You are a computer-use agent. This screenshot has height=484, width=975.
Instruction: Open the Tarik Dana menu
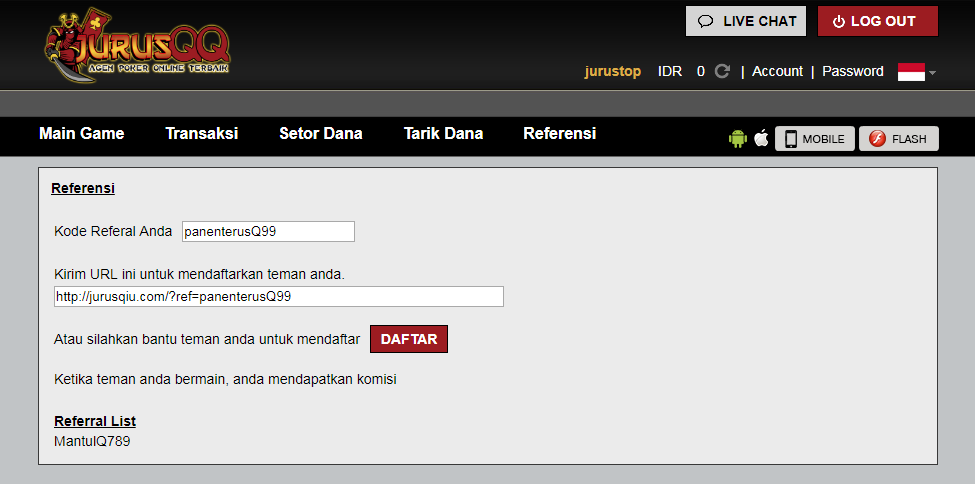(x=443, y=134)
